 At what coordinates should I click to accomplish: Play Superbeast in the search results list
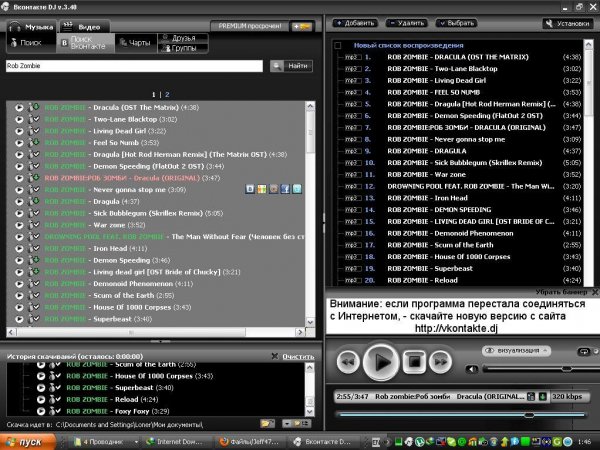pos(19,319)
